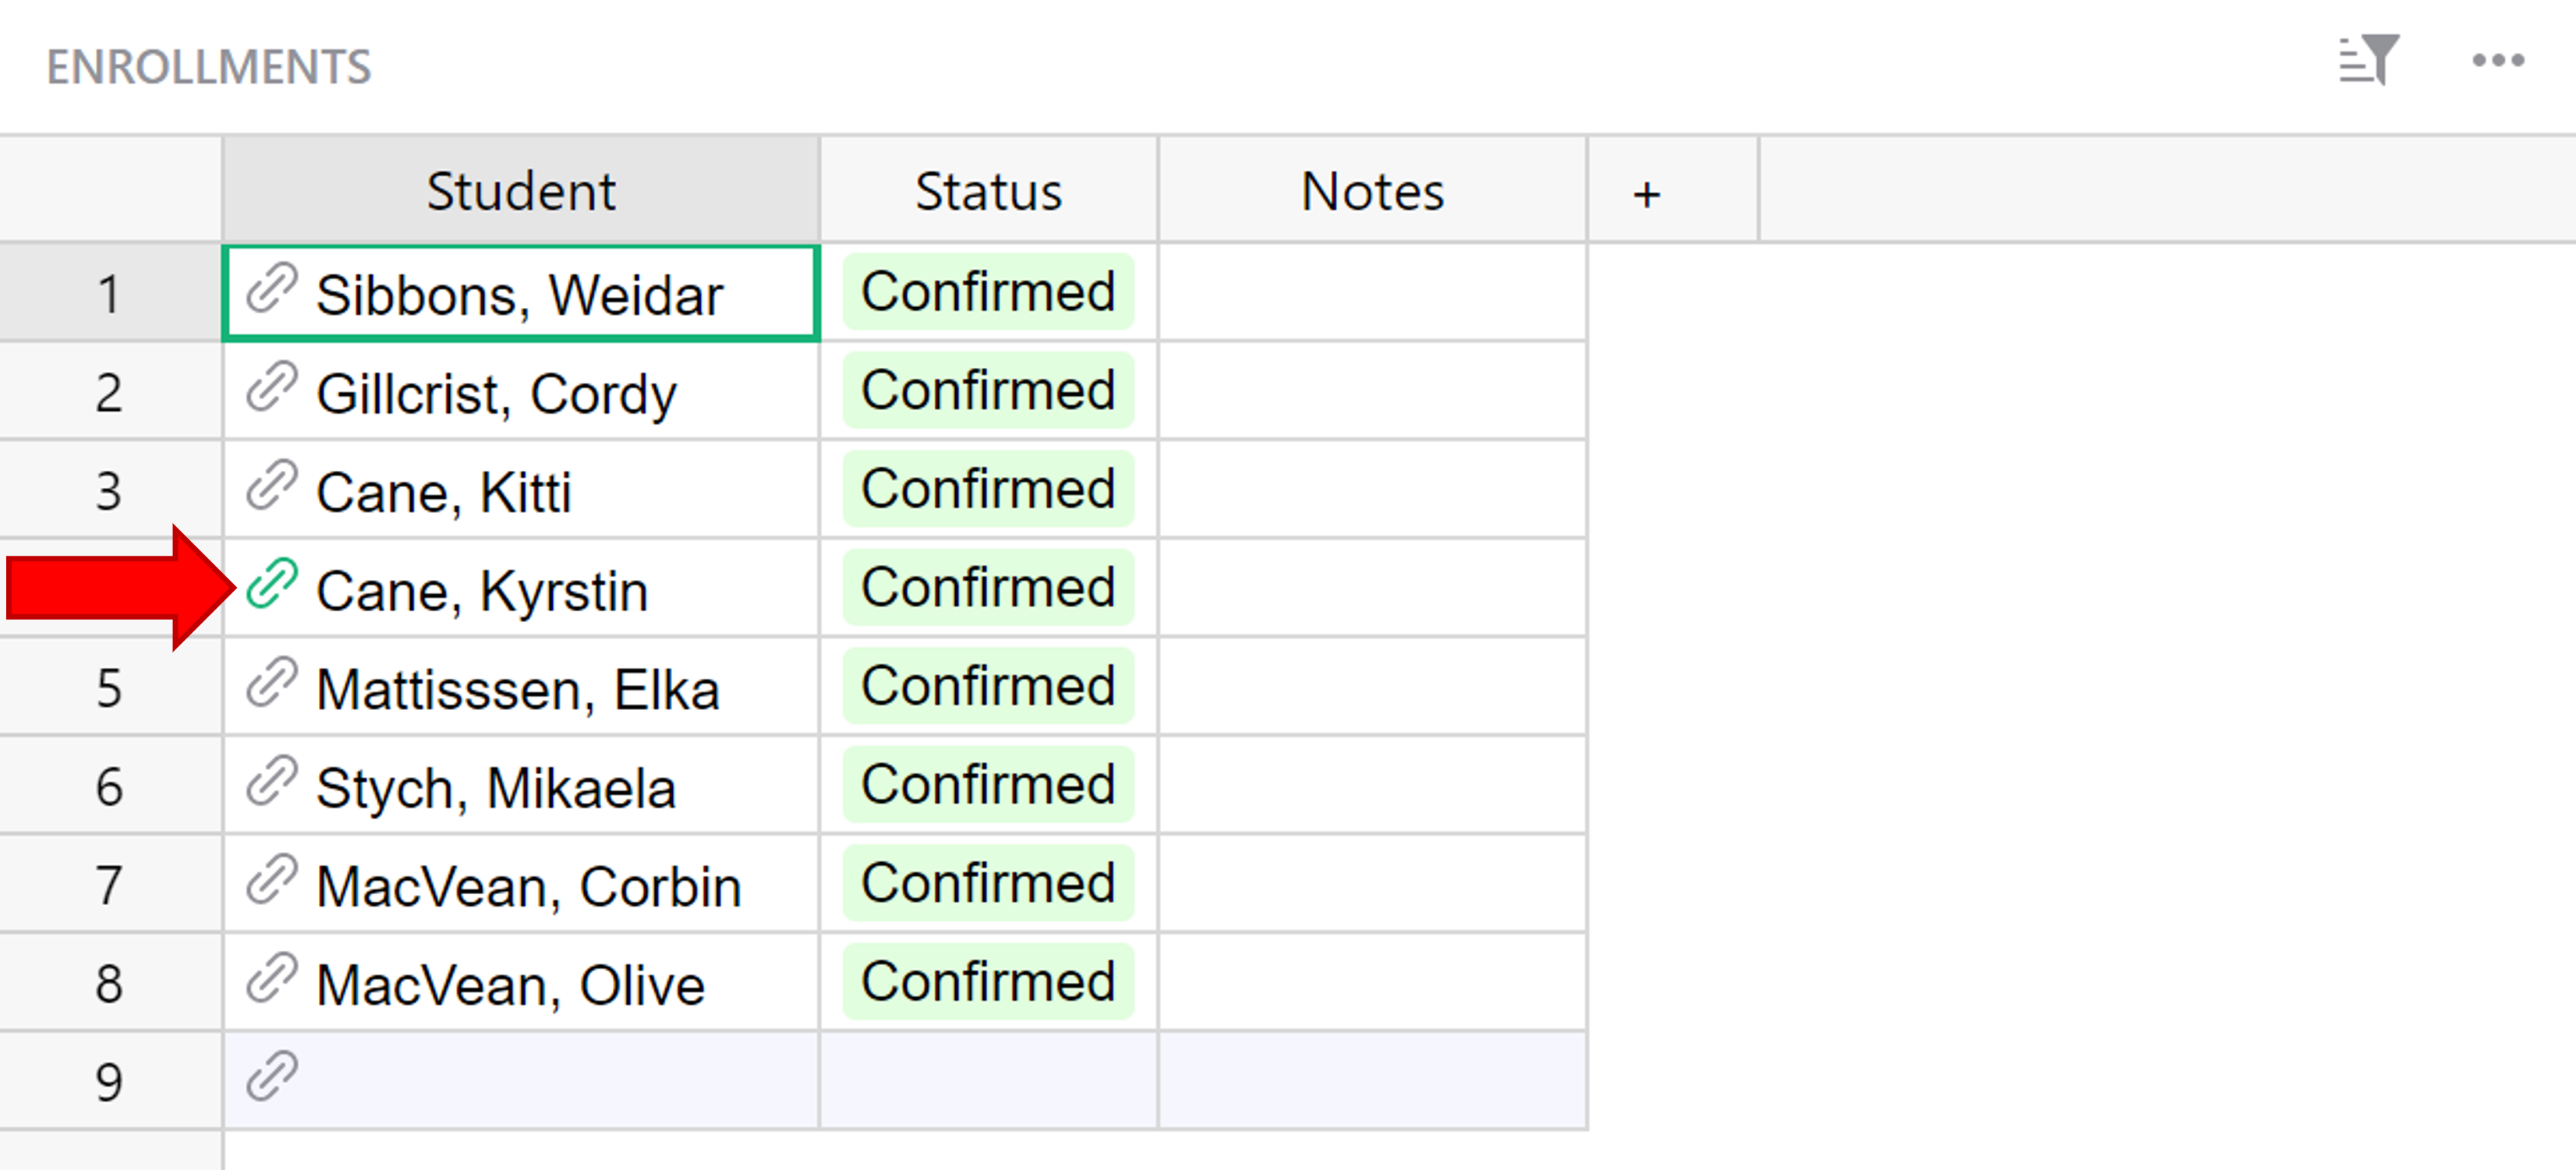
Task: Click Notes cell in Sibbons, Weidar row
Action: [1371, 293]
